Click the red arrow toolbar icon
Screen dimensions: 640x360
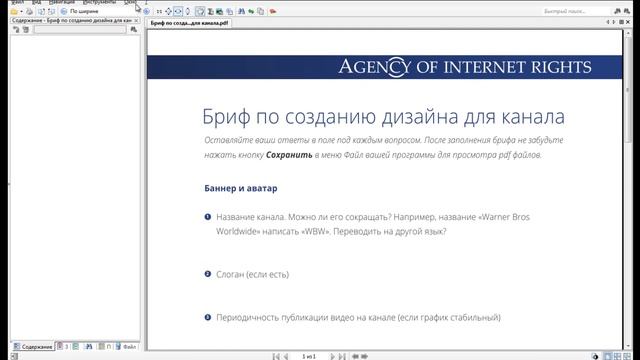pos(273,11)
